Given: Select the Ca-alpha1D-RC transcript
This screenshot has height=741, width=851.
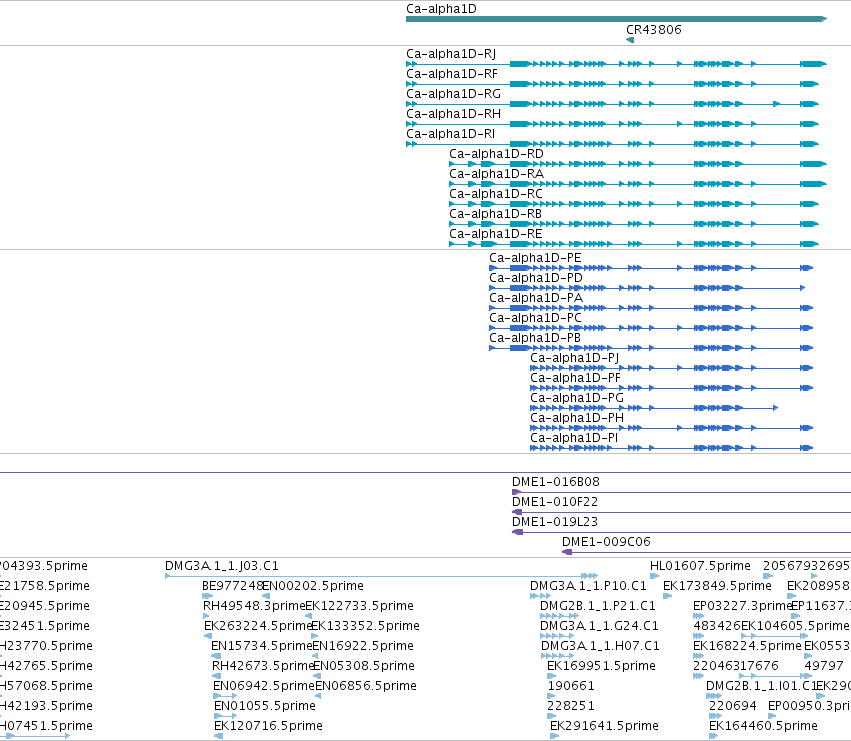Looking at the screenshot, I should [x=634, y=204].
